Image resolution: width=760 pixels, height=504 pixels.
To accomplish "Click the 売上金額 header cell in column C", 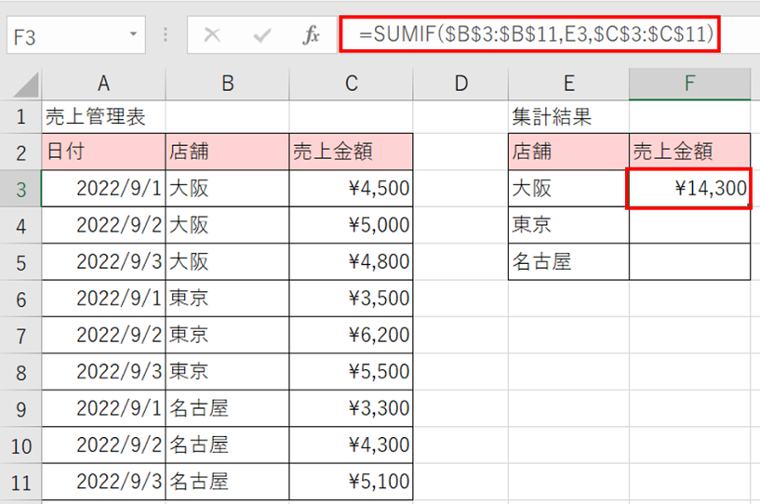I will click(351, 152).
